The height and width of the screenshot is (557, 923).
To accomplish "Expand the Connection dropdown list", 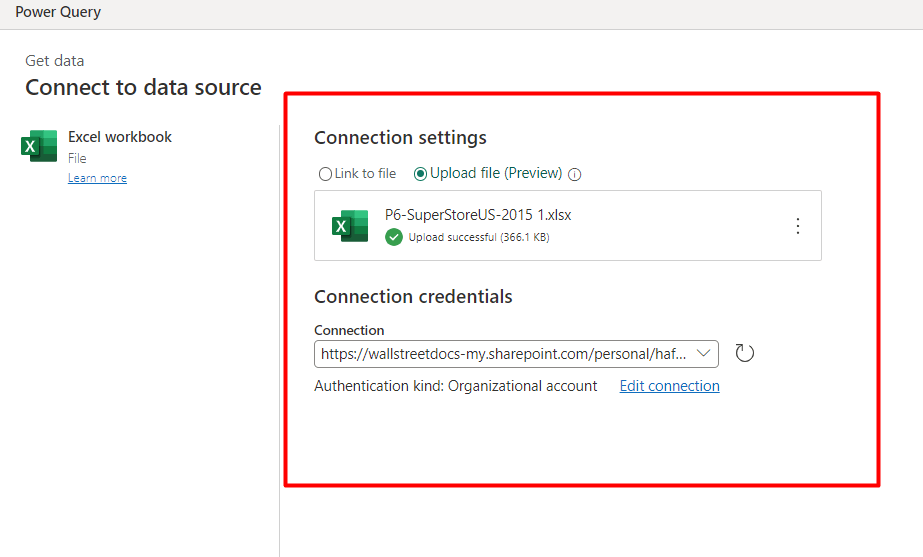I will (x=703, y=353).
